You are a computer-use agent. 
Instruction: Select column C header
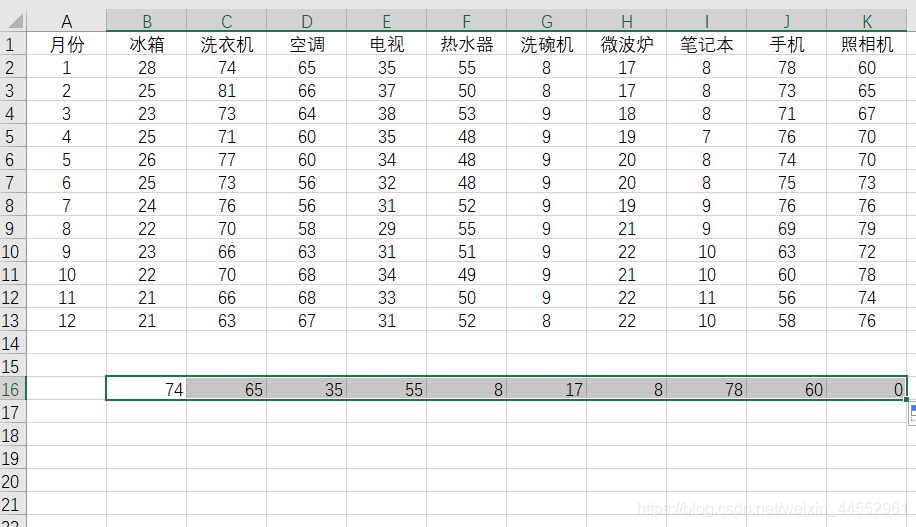pyautogui.click(x=227, y=22)
